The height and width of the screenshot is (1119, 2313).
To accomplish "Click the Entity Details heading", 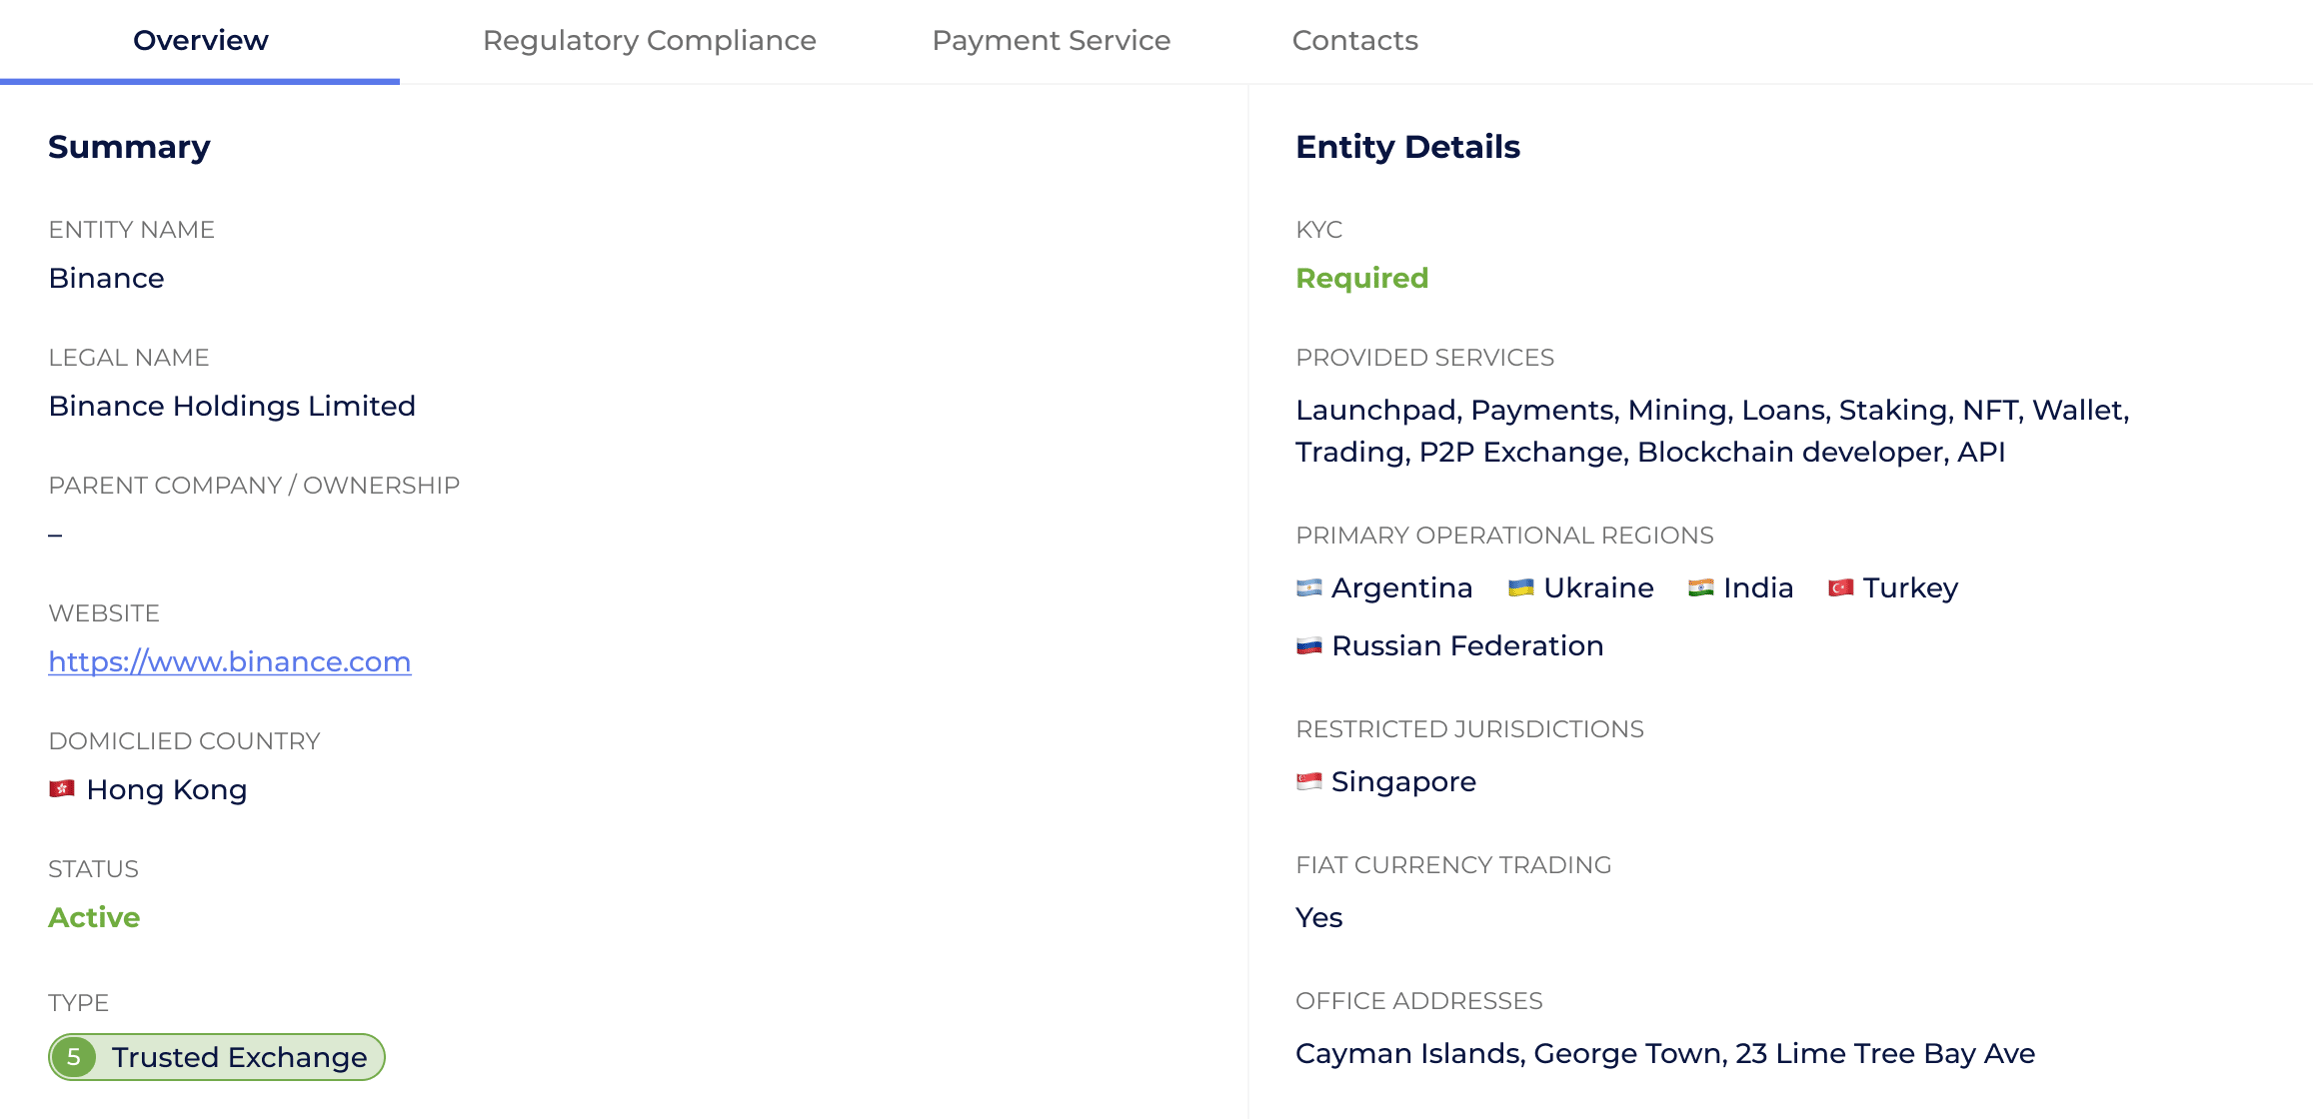I will (1407, 147).
